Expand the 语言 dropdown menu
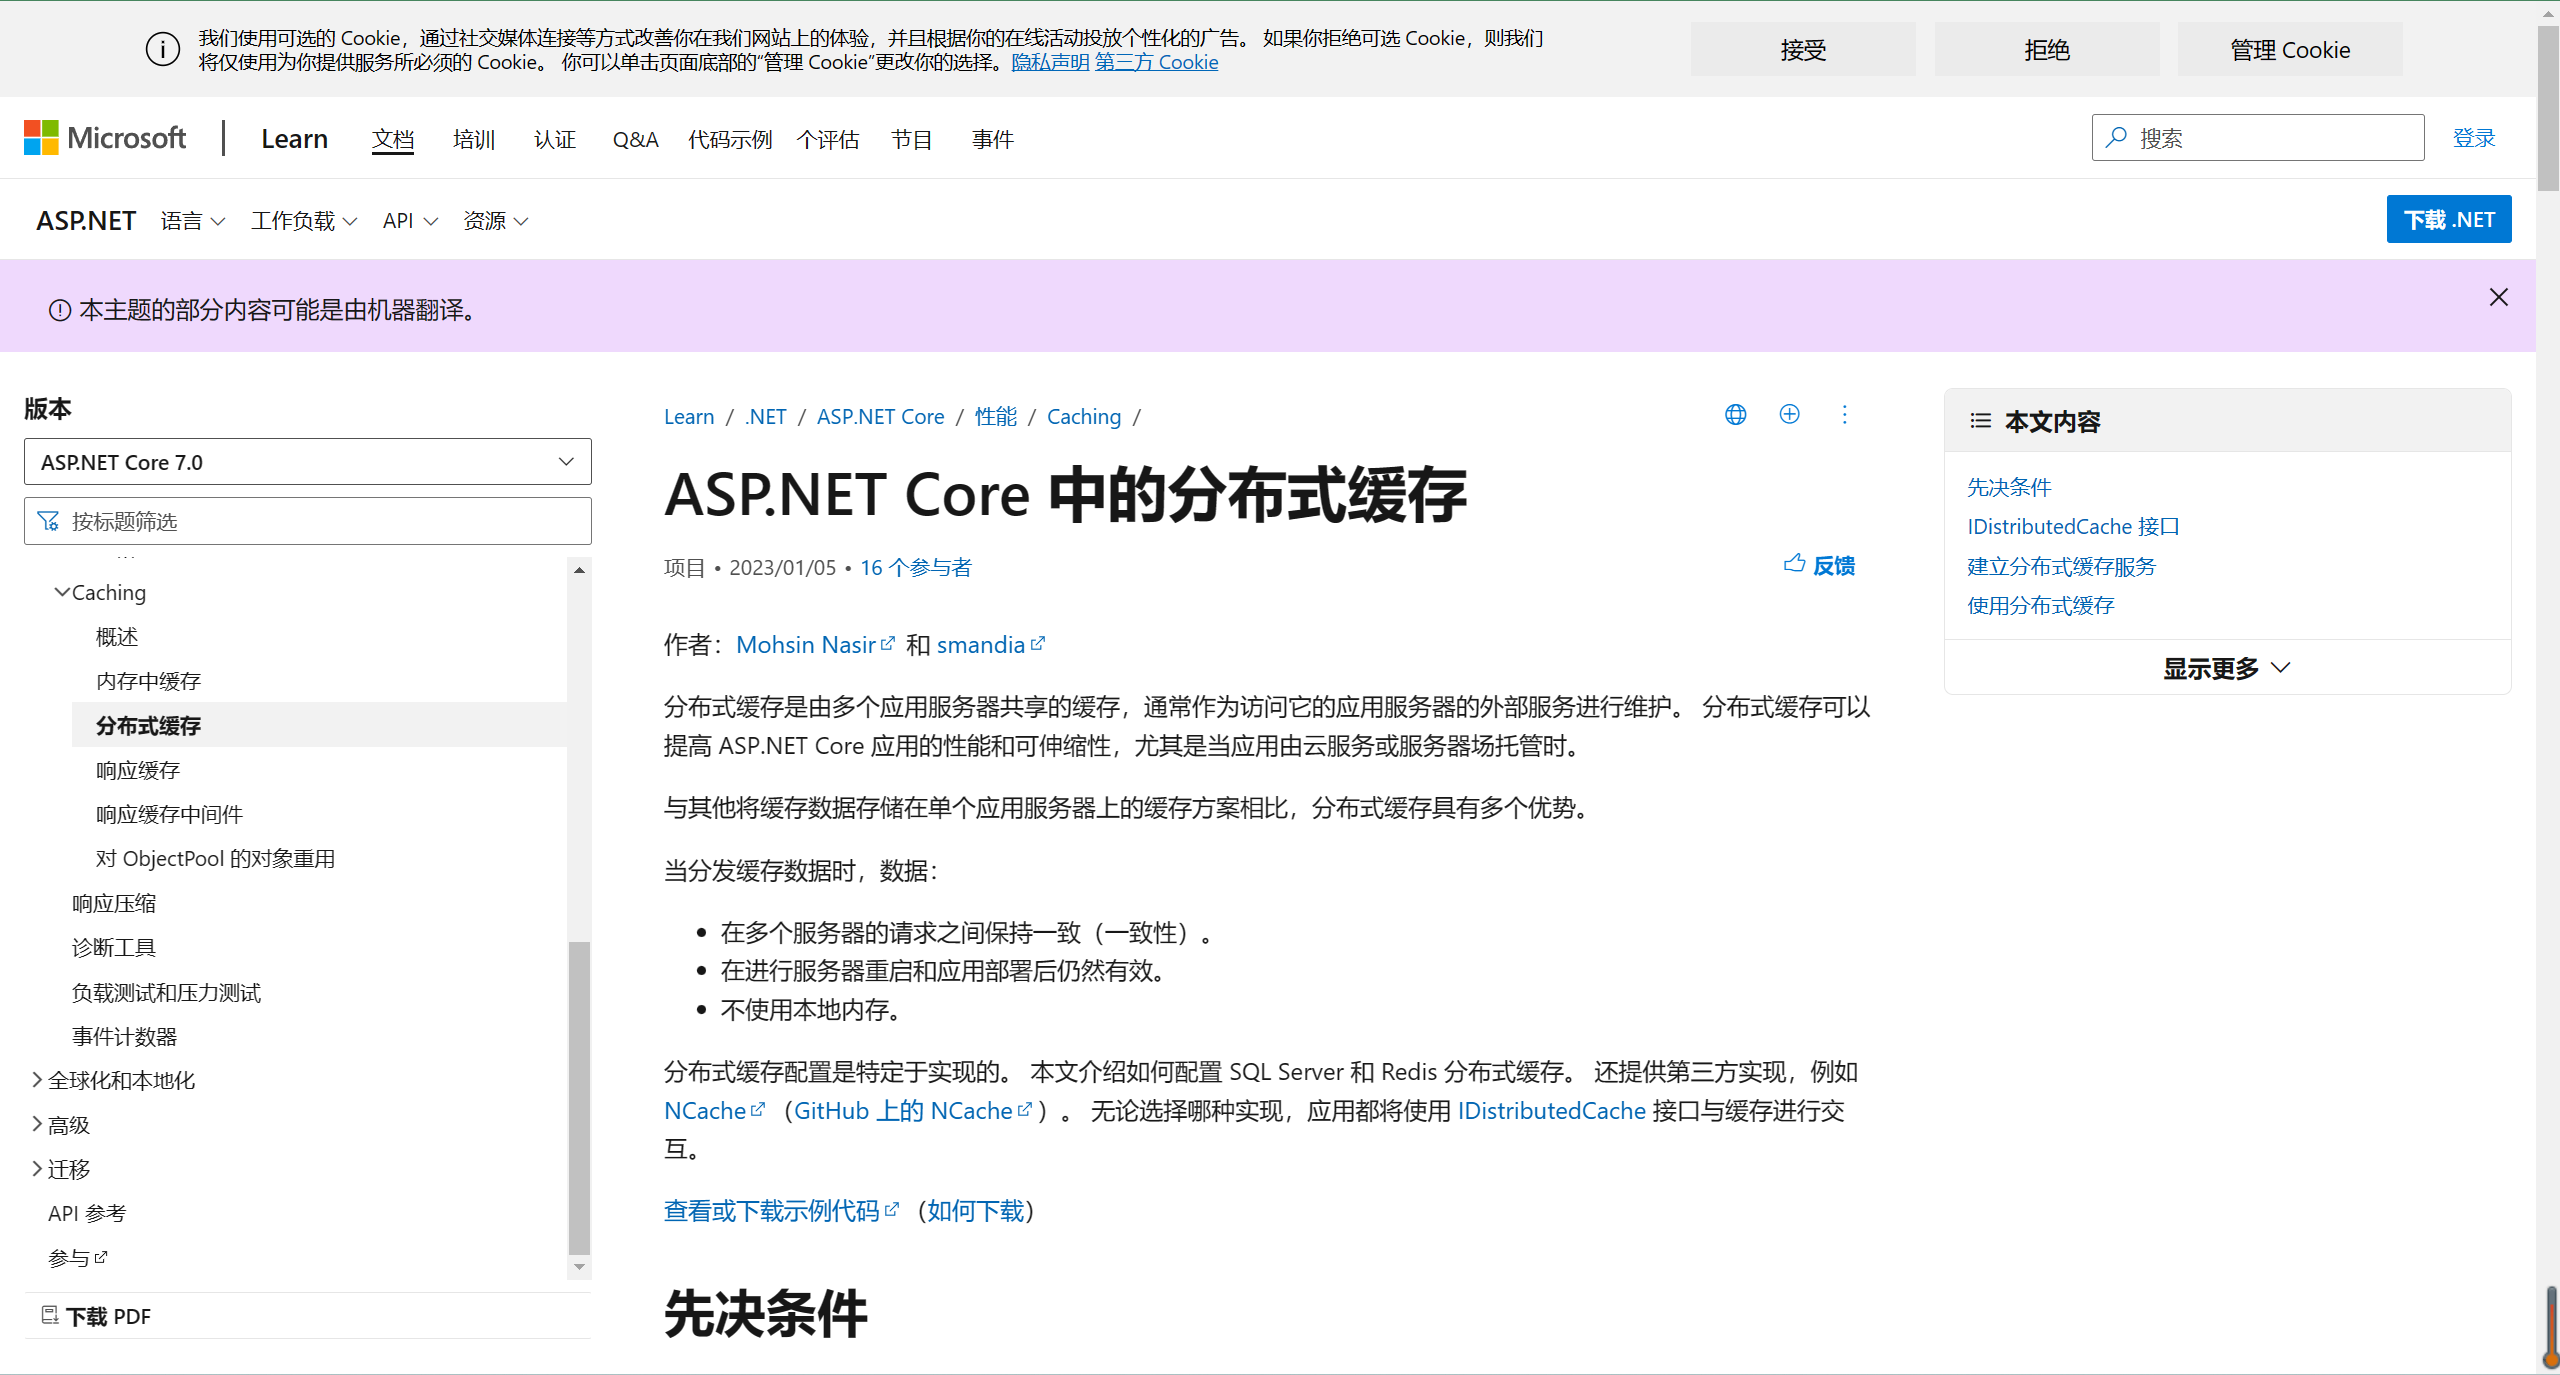The image size is (2560, 1375). tap(193, 221)
